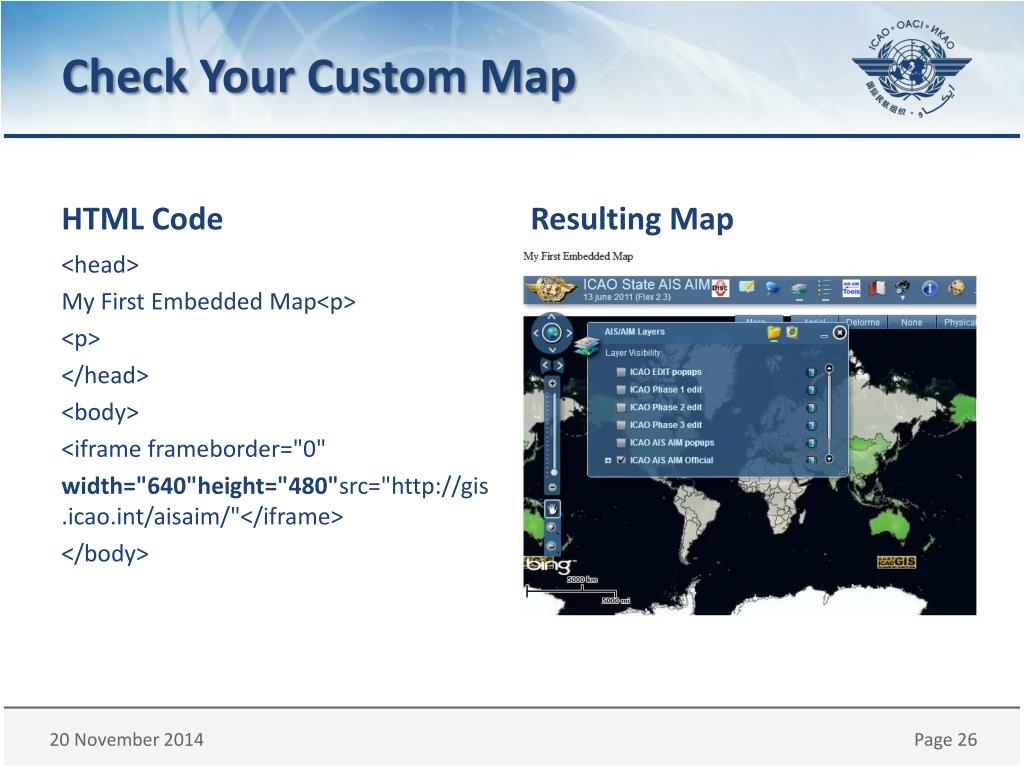Click the zoom out minus below slider
Viewport: 1024px width, 768px height.
552,488
